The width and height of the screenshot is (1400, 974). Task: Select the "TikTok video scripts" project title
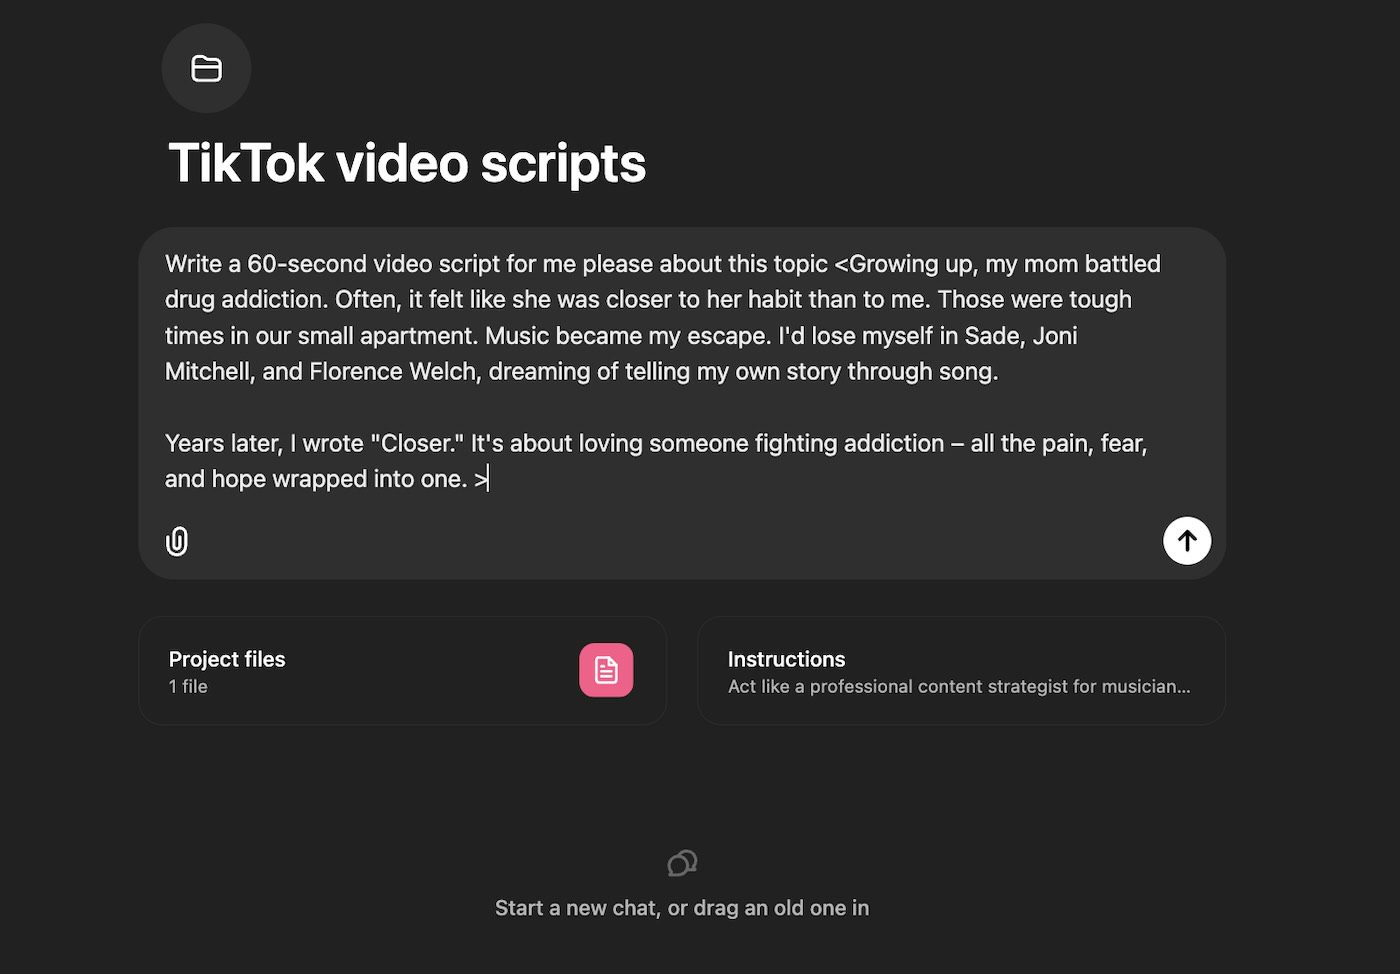click(x=407, y=163)
